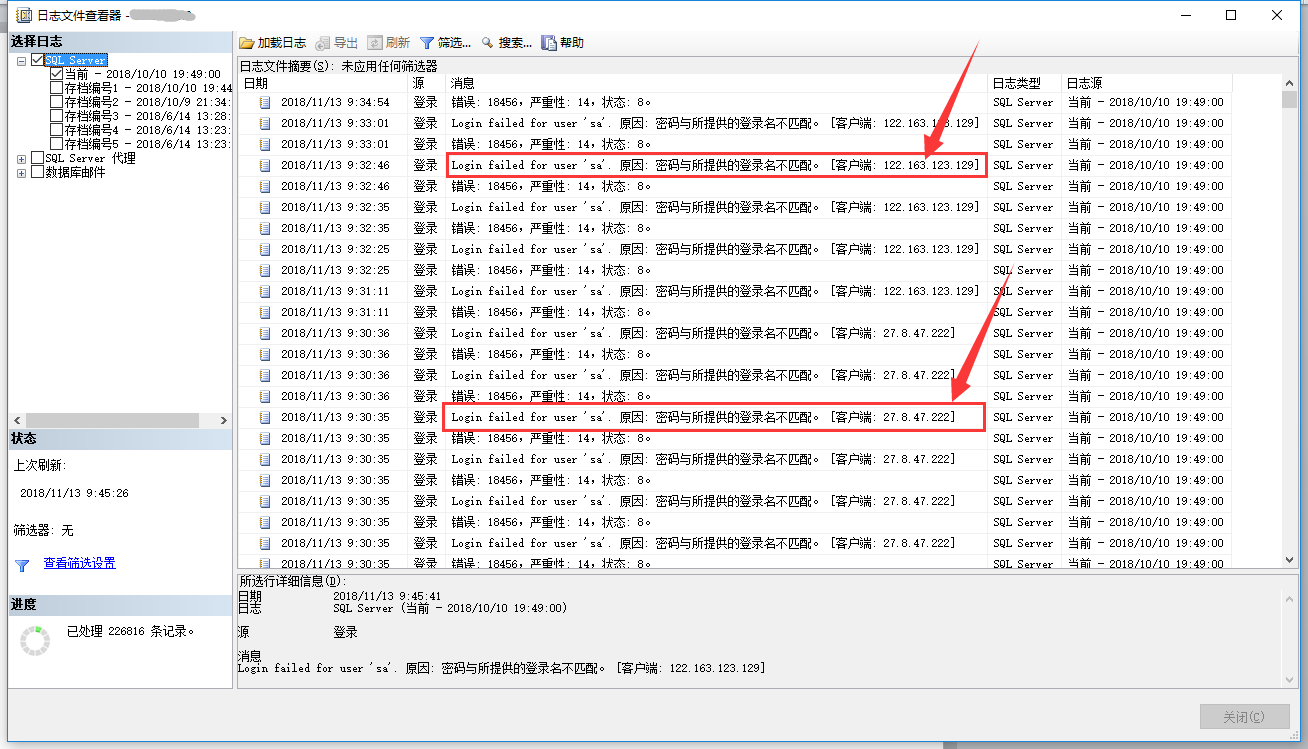Click the 日志文件查看器 title bar icon
The width and height of the screenshot is (1308, 749).
22,15
